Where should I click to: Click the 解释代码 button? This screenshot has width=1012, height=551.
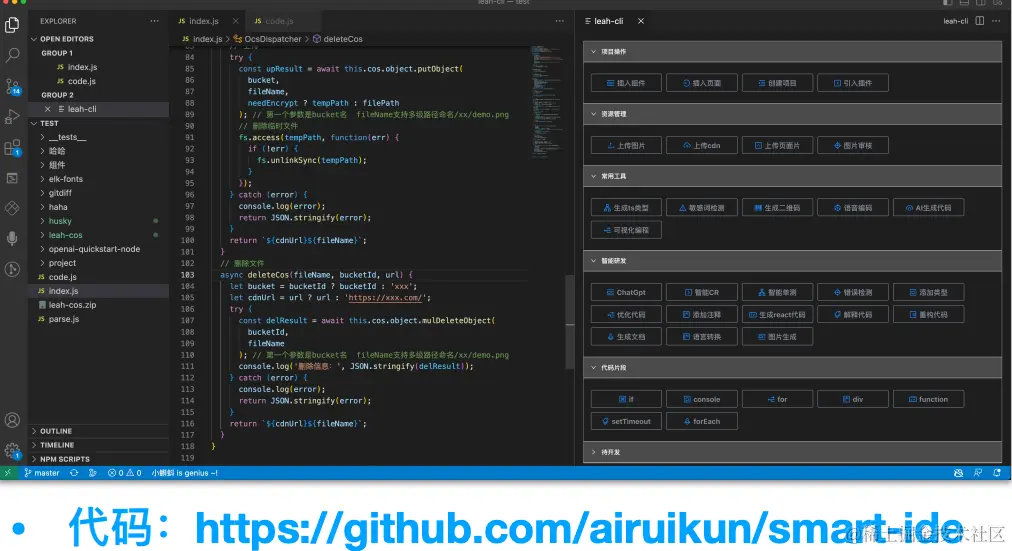point(853,314)
